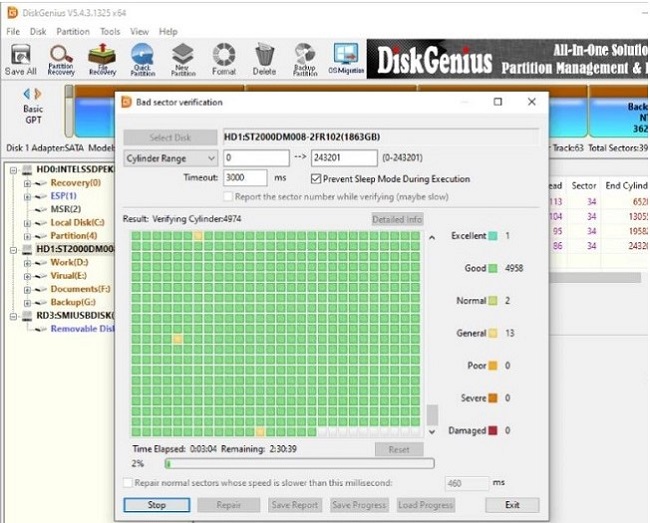650x523 pixels.
Task: Click the Save Report button
Action: (295, 505)
